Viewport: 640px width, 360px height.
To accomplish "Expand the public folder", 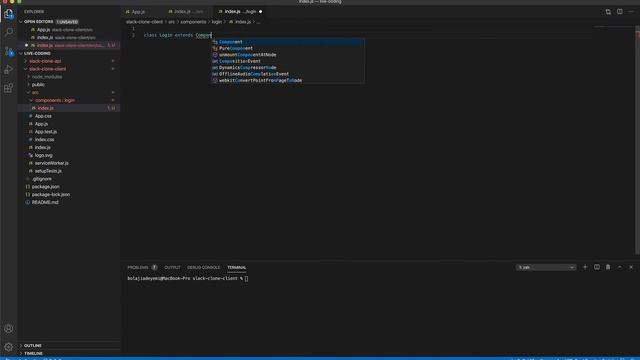I will point(38,84).
